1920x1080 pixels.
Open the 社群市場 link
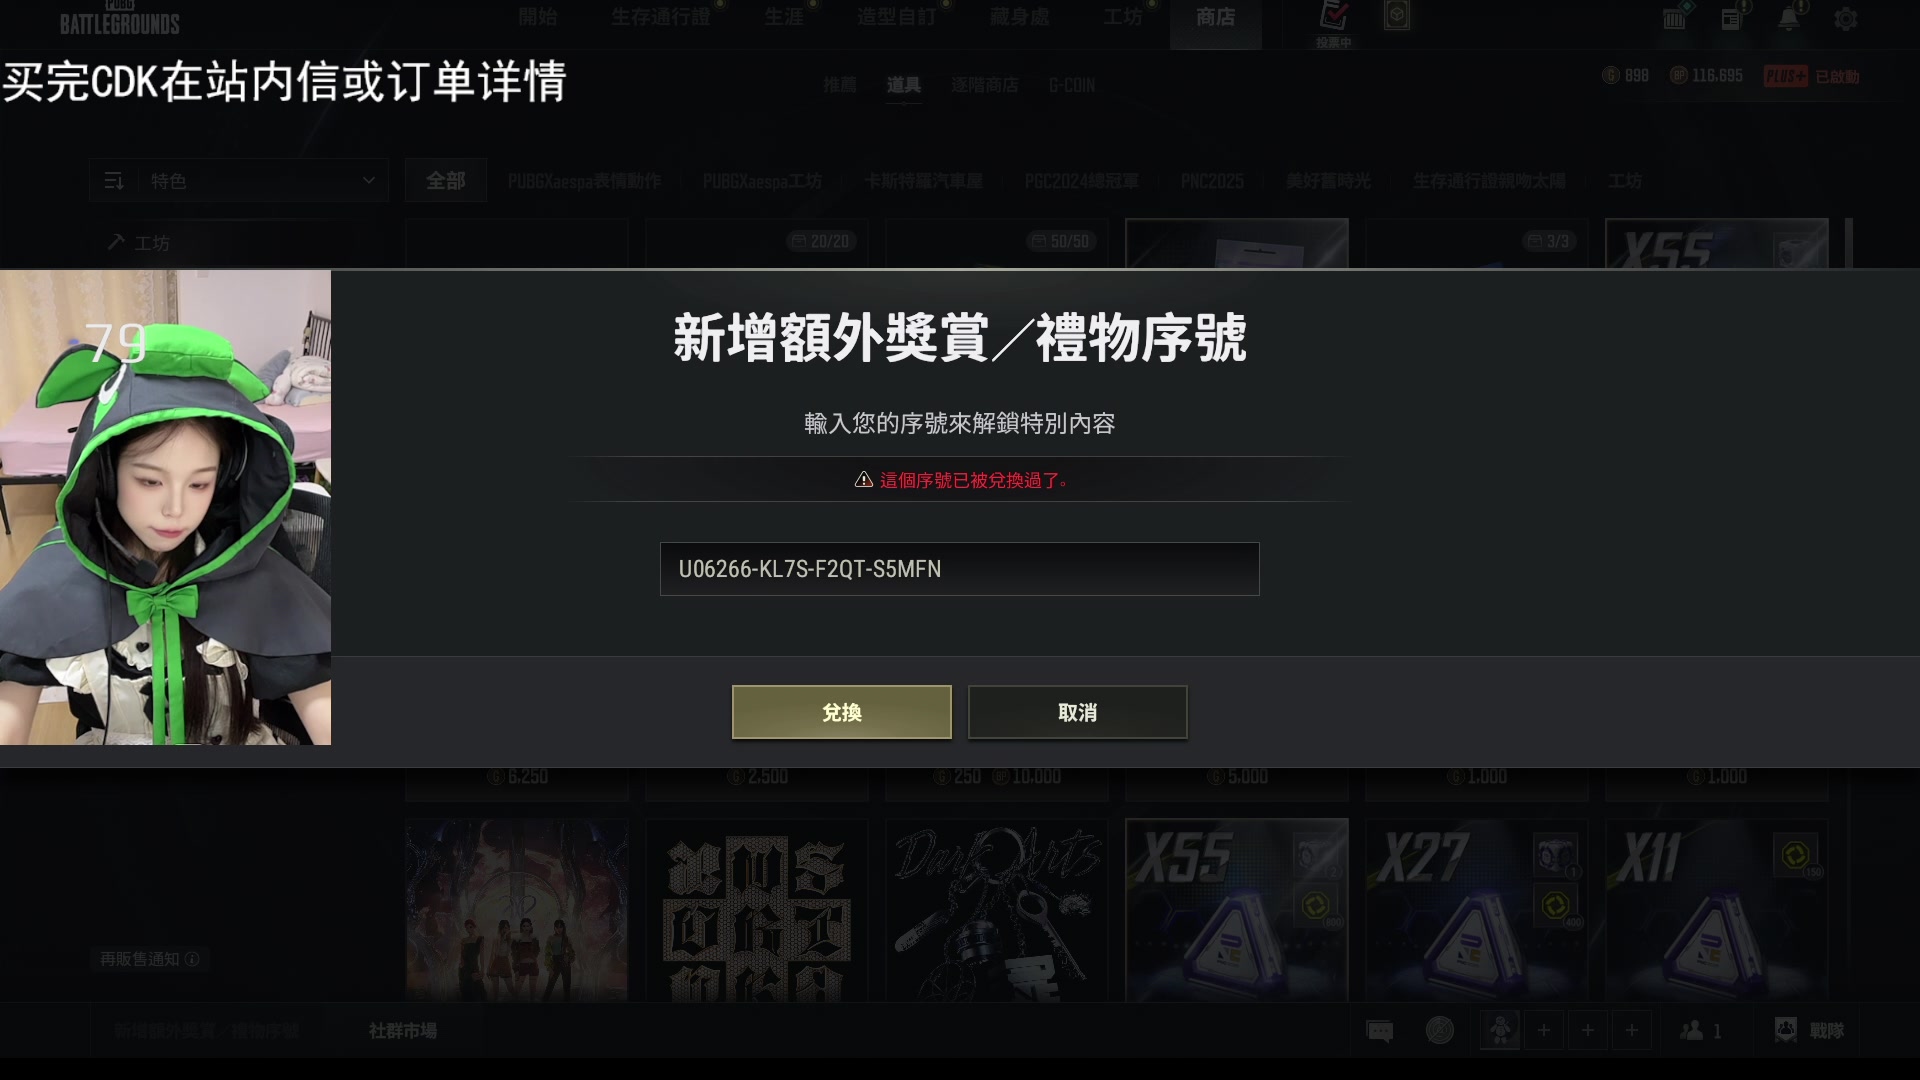(403, 1031)
